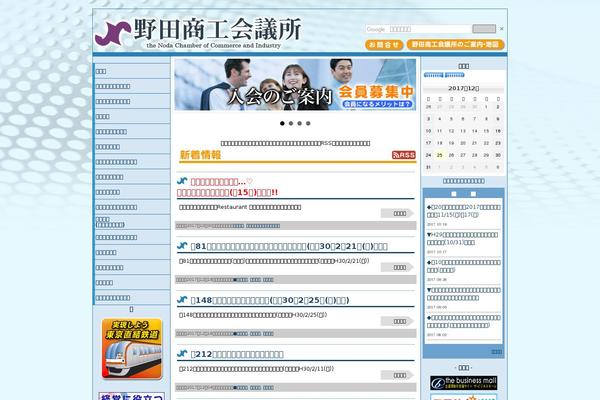The height and width of the screenshot is (400, 600).
Task: Select date 23 in the December calendar
Action: (x=498, y=143)
